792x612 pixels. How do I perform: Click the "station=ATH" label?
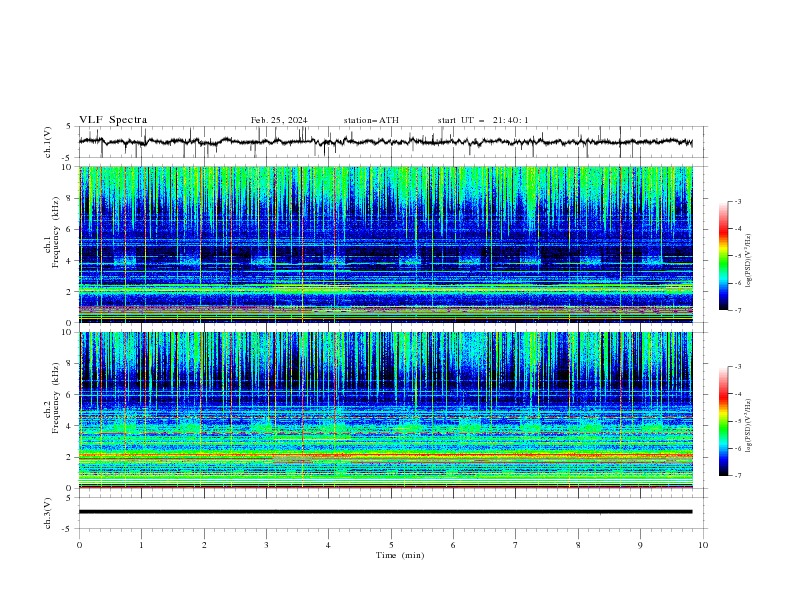(371, 120)
